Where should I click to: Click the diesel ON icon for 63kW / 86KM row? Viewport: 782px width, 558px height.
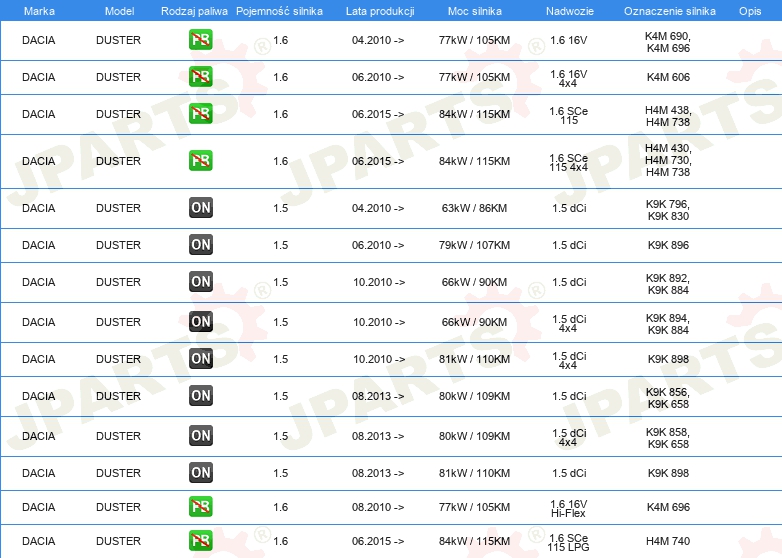tap(200, 208)
